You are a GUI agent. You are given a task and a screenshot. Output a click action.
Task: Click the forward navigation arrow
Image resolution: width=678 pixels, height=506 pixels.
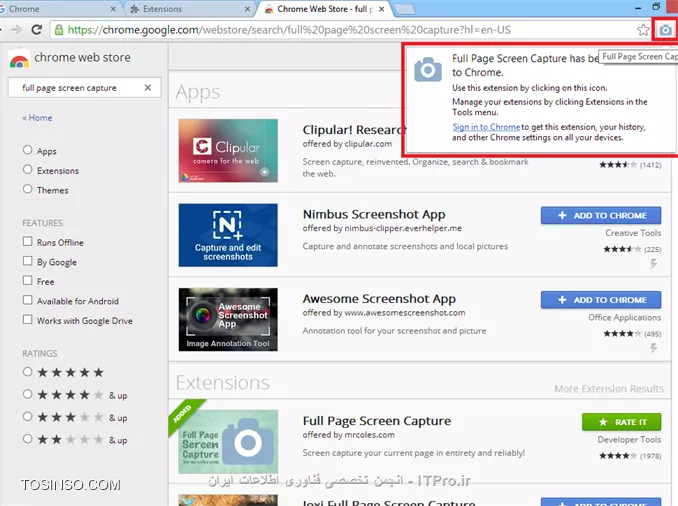tap(16, 29)
